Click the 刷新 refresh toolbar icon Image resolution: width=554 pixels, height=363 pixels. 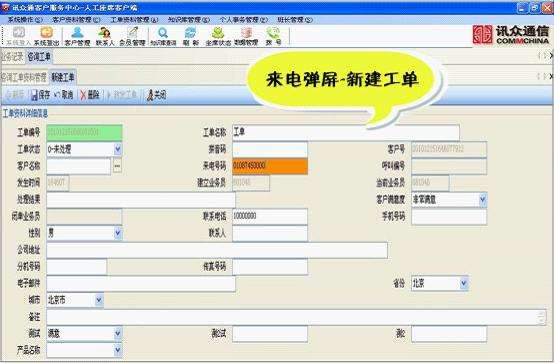click(x=191, y=36)
